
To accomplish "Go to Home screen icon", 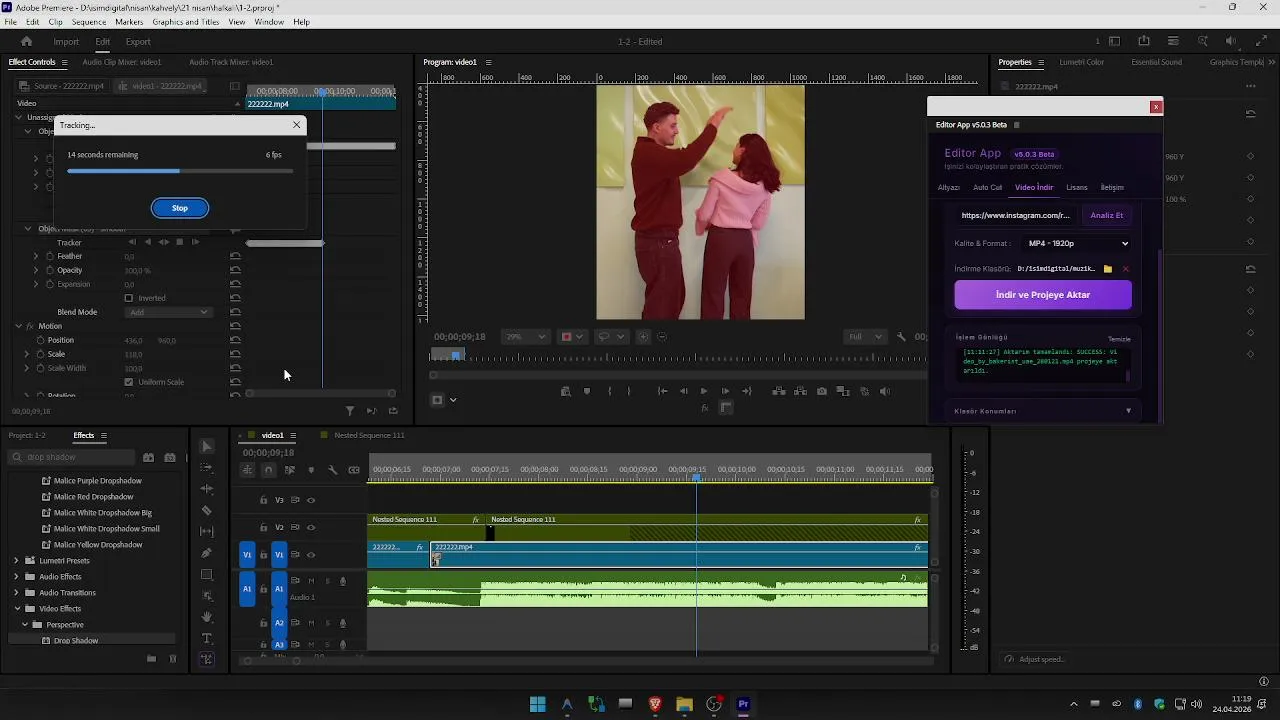I will (x=27, y=42).
